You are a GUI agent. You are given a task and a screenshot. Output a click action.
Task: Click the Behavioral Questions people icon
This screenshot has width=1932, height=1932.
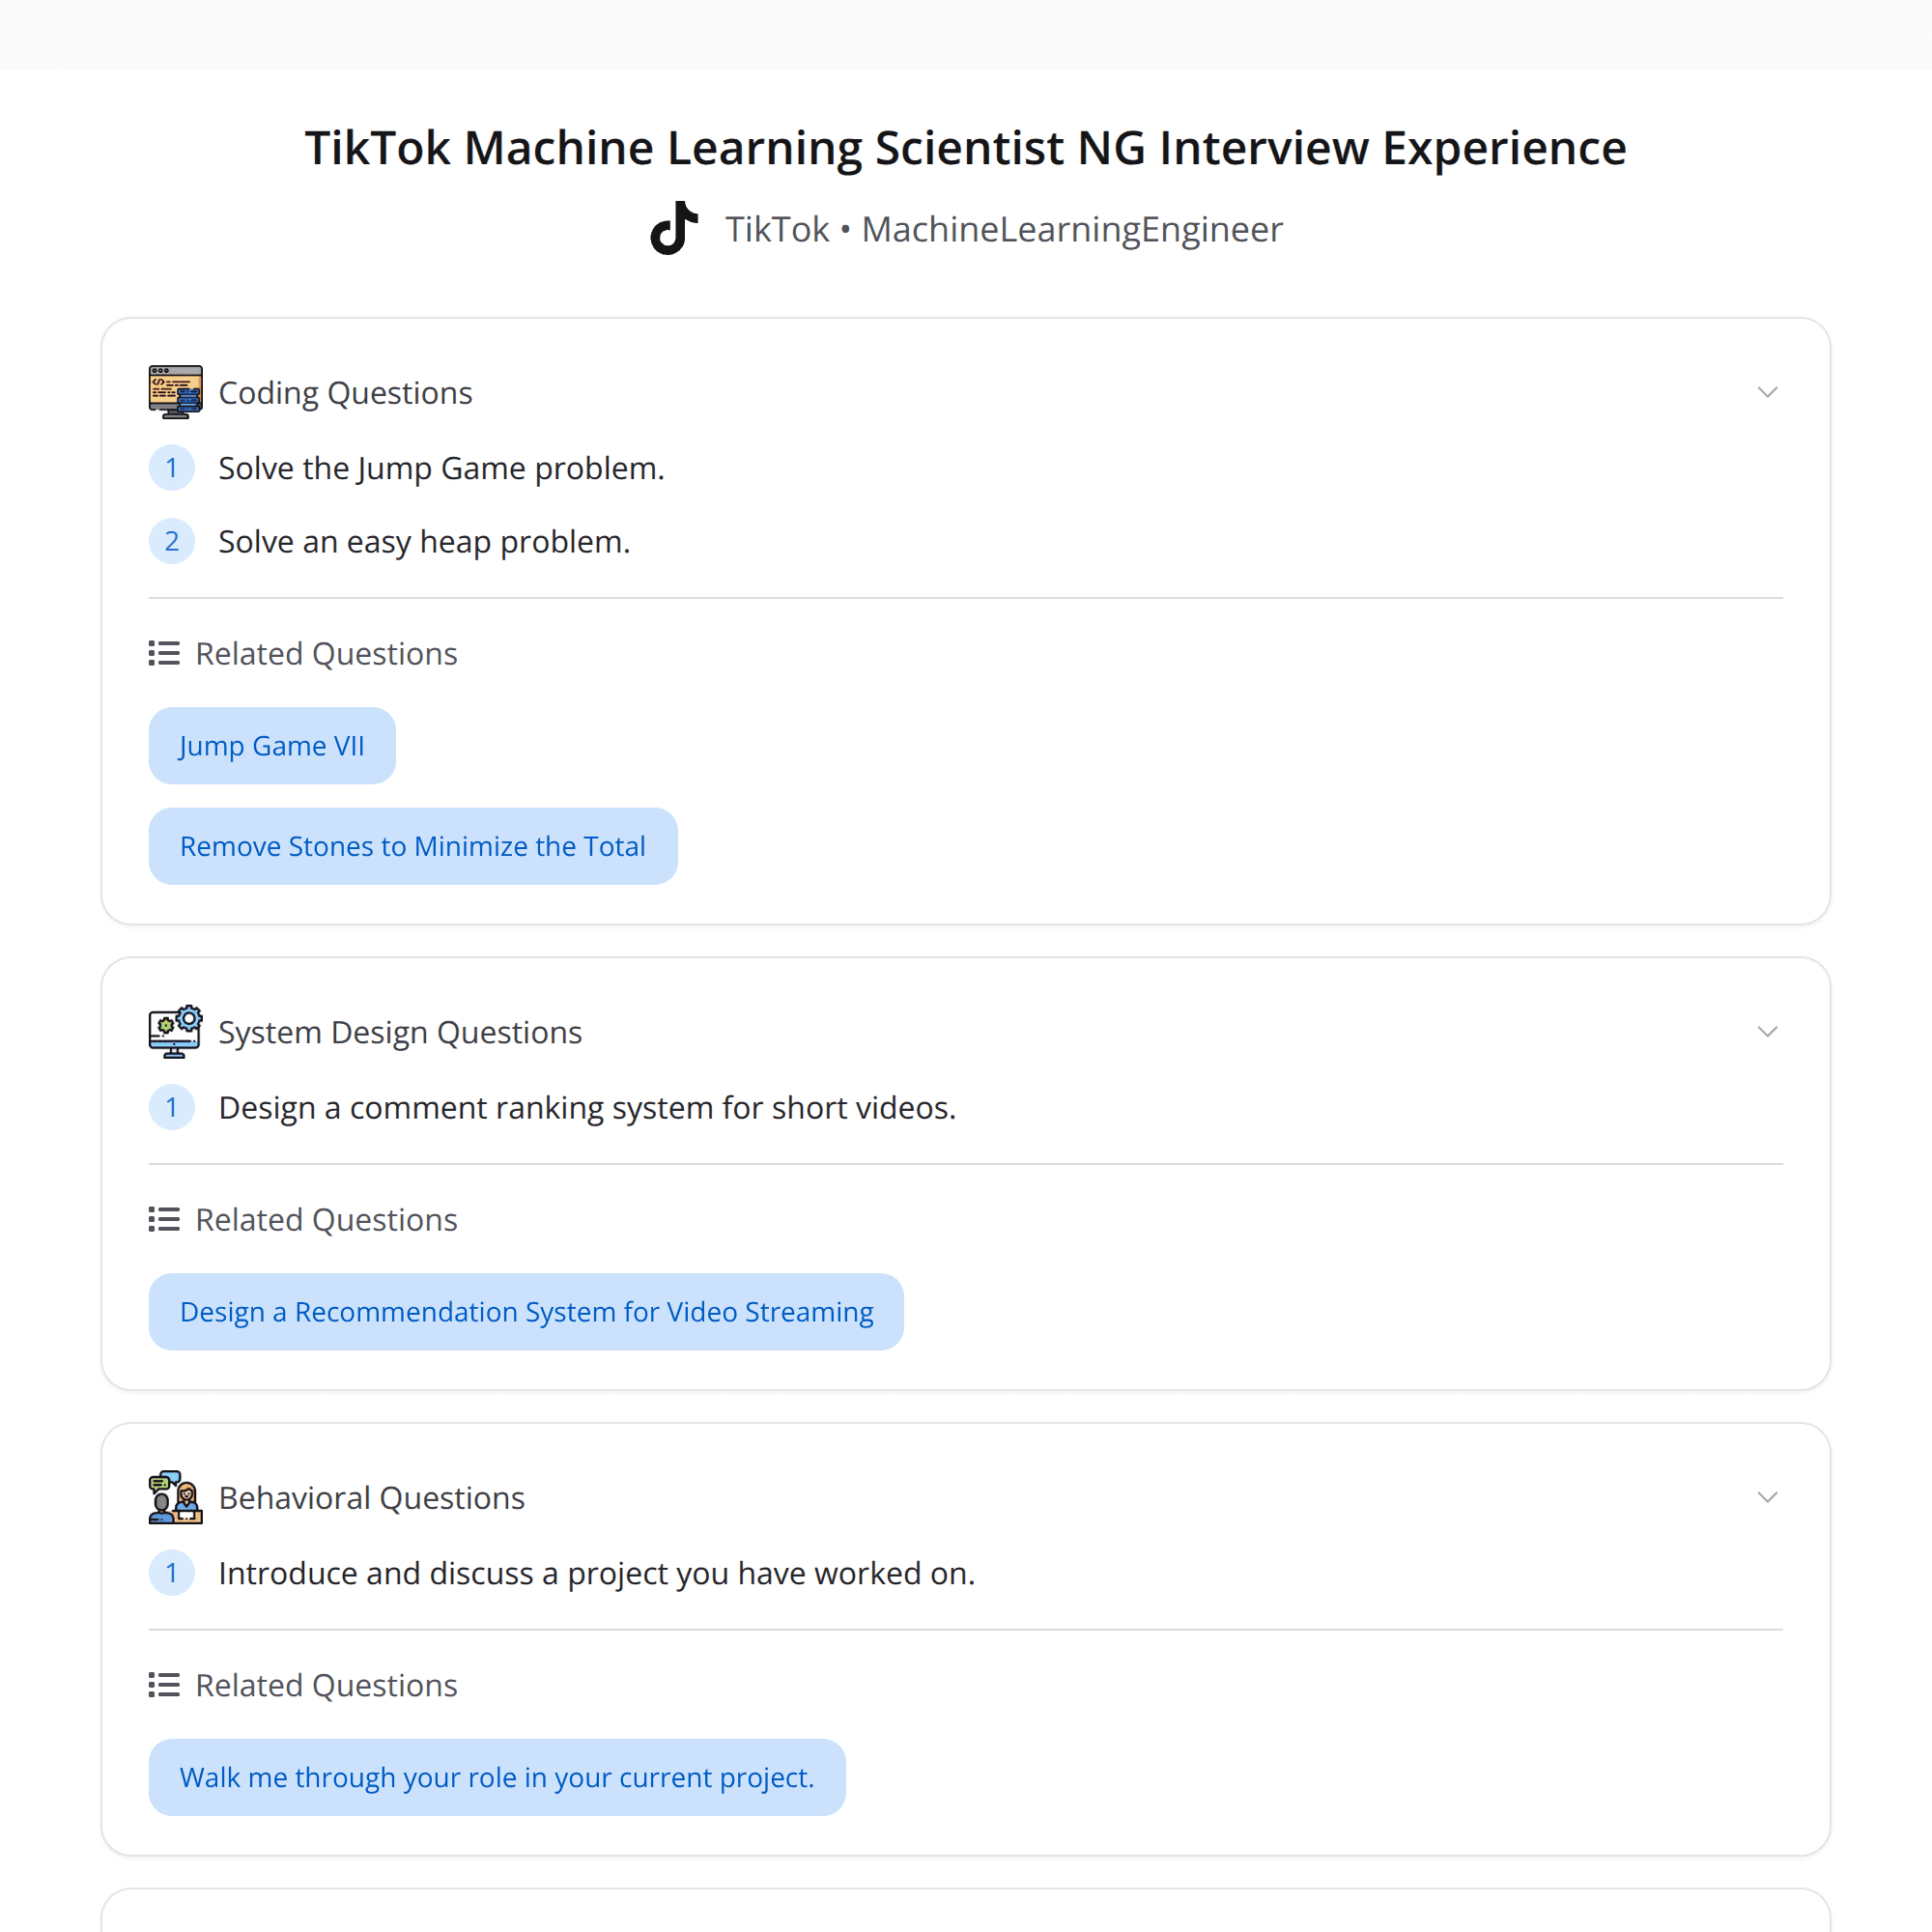coord(175,1497)
